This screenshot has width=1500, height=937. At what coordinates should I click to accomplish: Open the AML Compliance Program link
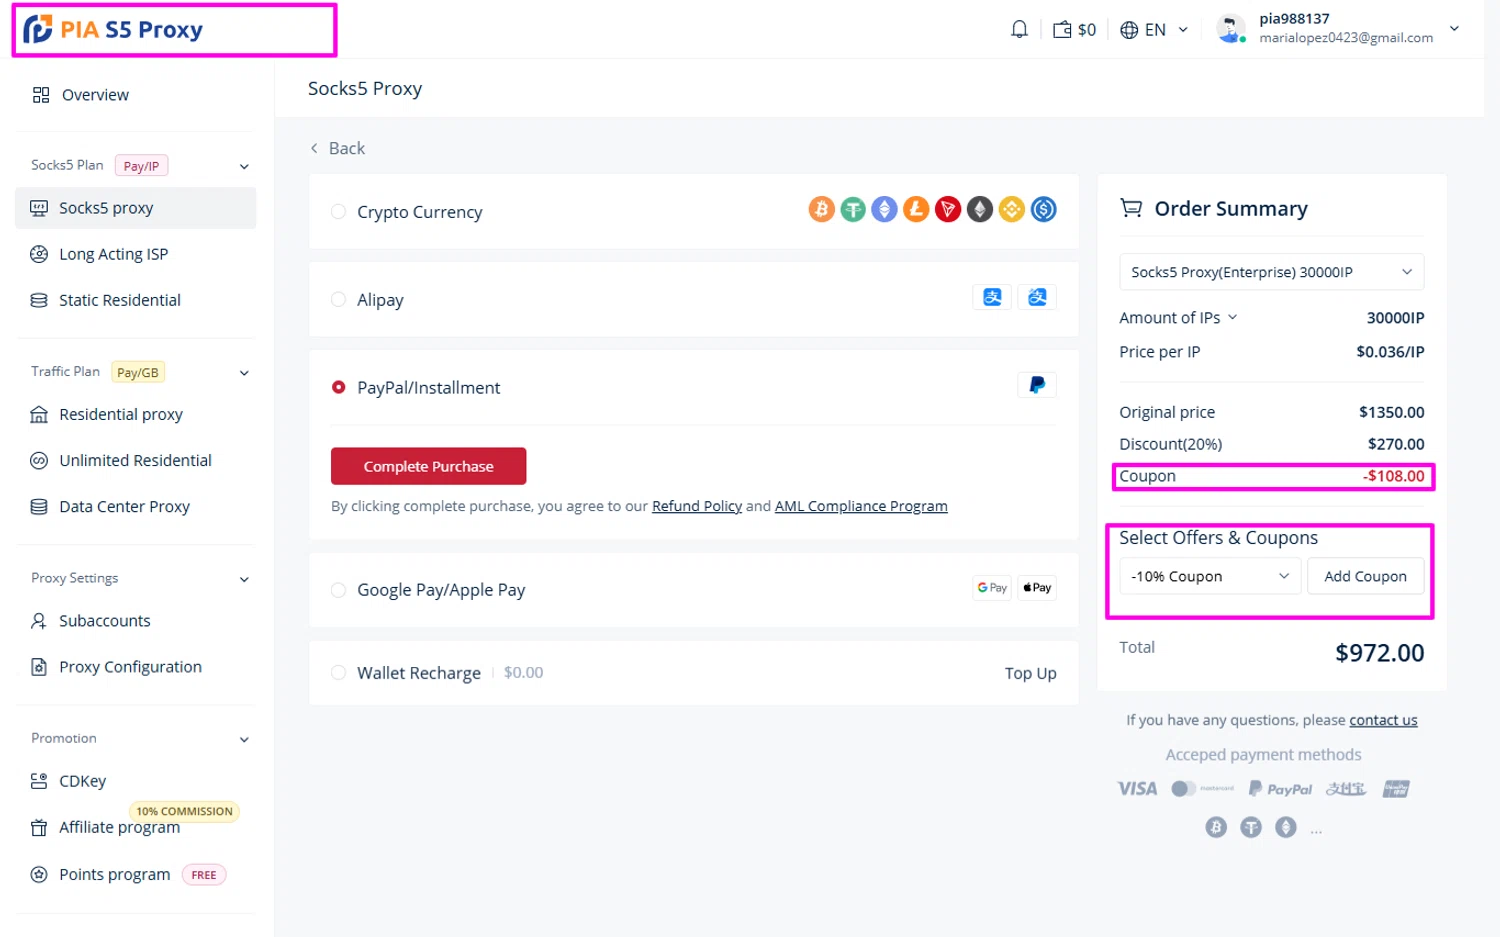pyautogui.click(x=861, y=506)
